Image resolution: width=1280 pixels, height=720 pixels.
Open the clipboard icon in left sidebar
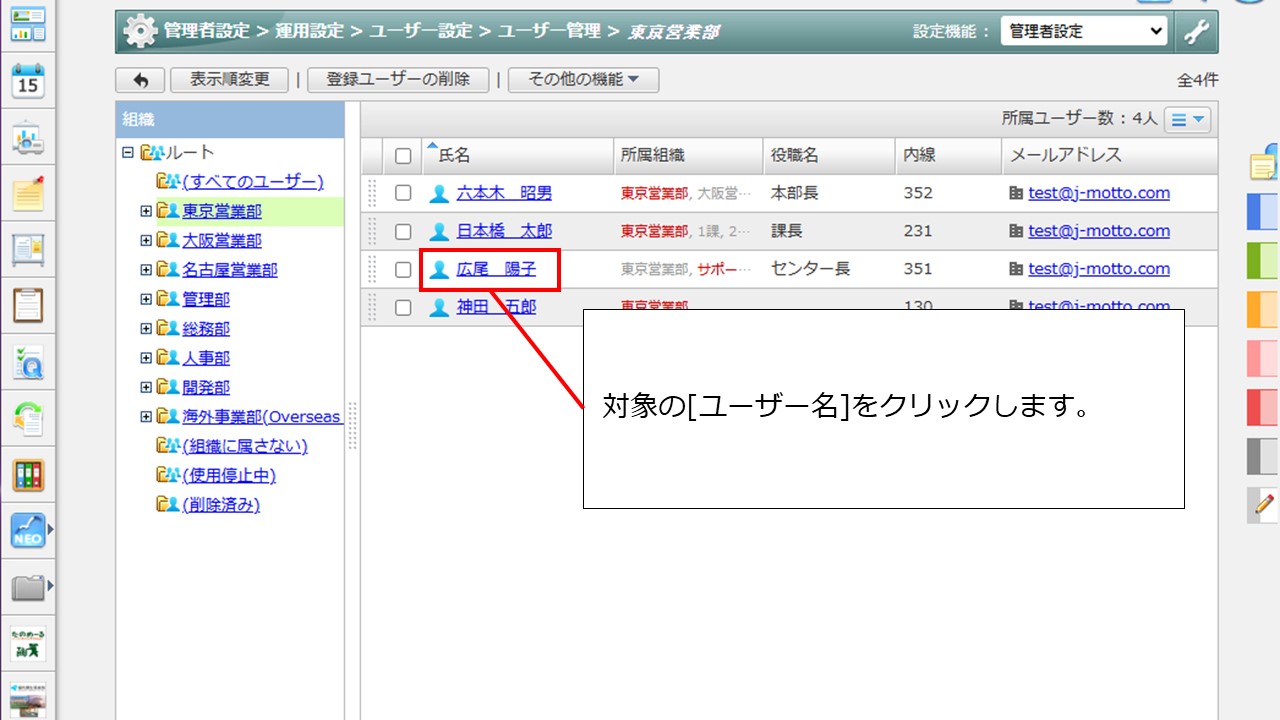coord(28,305)
